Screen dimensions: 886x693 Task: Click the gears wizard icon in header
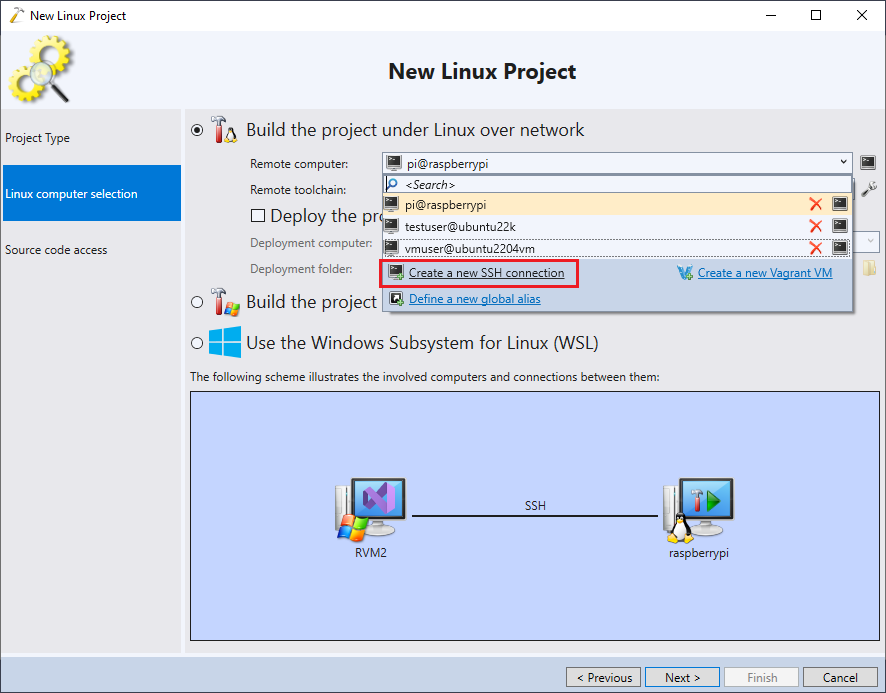[40, 69]
